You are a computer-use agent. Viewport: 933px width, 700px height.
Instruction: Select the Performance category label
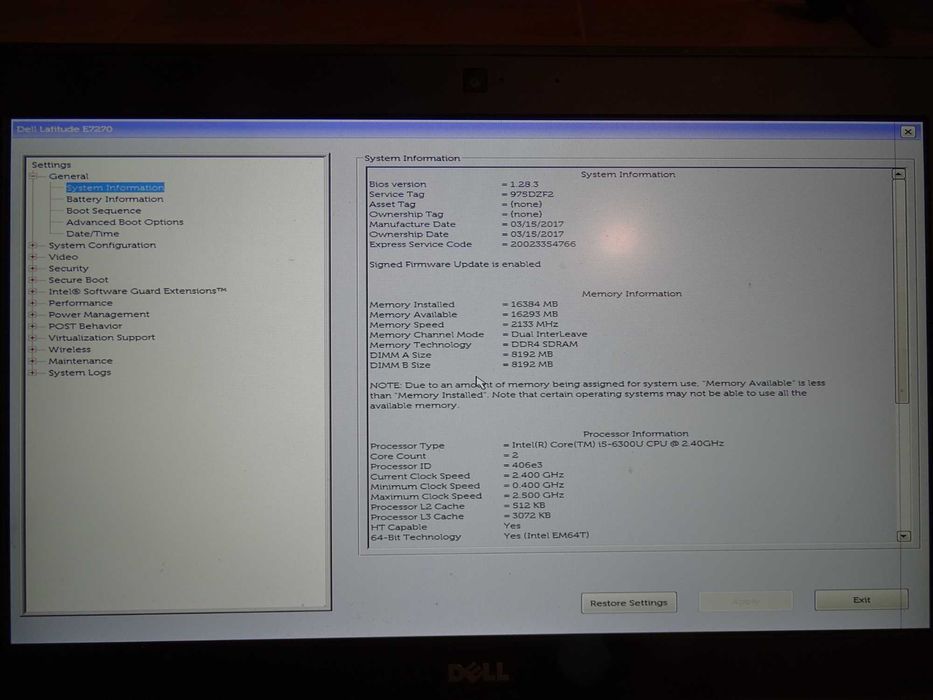80,303
